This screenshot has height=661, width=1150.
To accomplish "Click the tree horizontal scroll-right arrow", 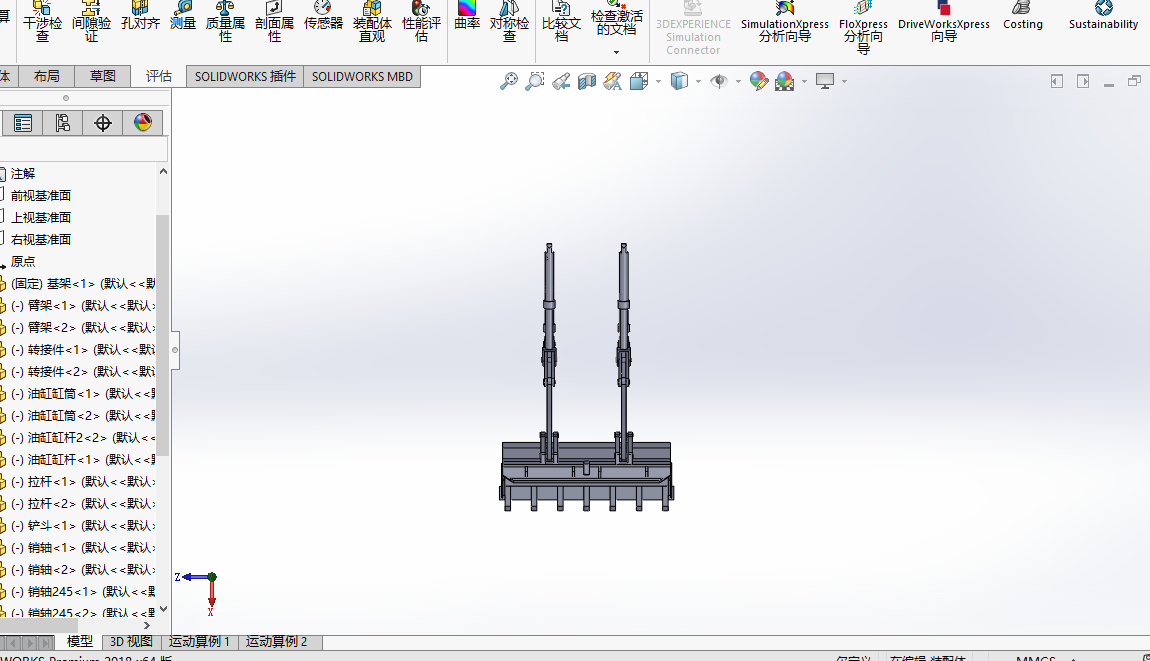I will (147, 626).
